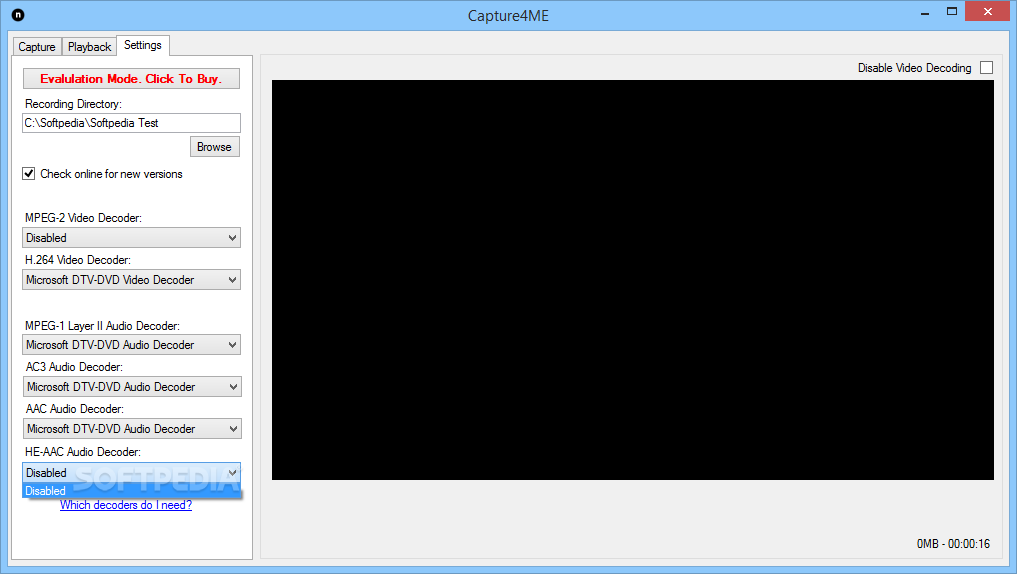Click the AC3 Audio Decoder: label

(x=74, y=367)
